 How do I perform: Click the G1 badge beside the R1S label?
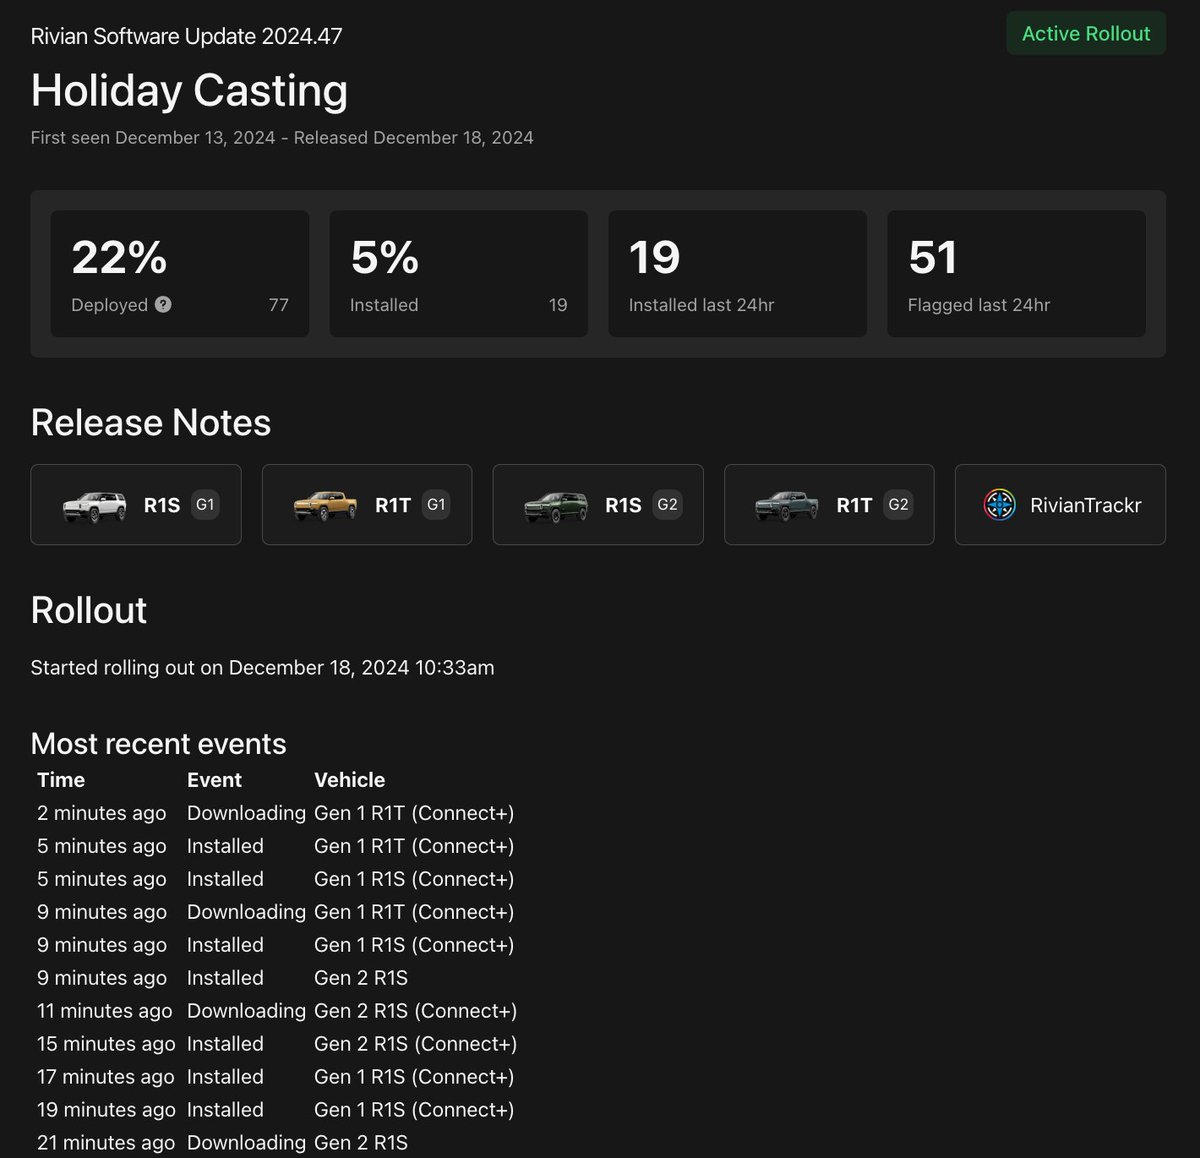(205, 505)
